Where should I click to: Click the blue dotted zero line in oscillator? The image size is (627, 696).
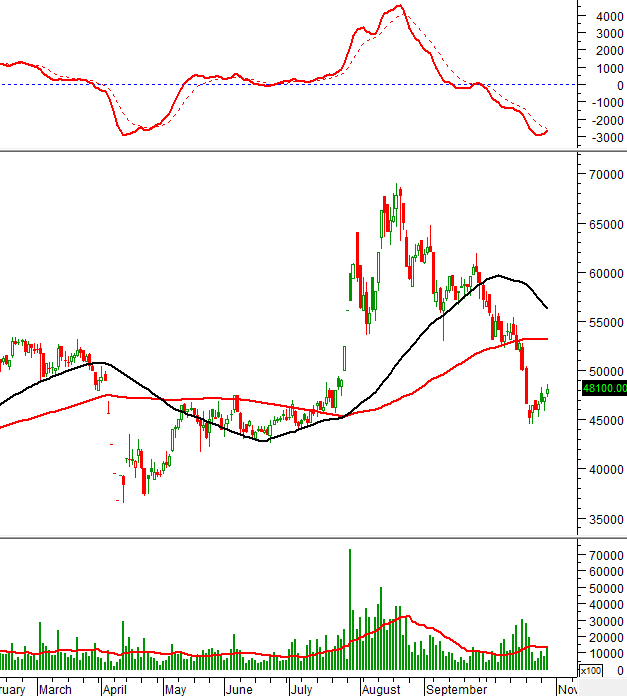coord(300,84)
